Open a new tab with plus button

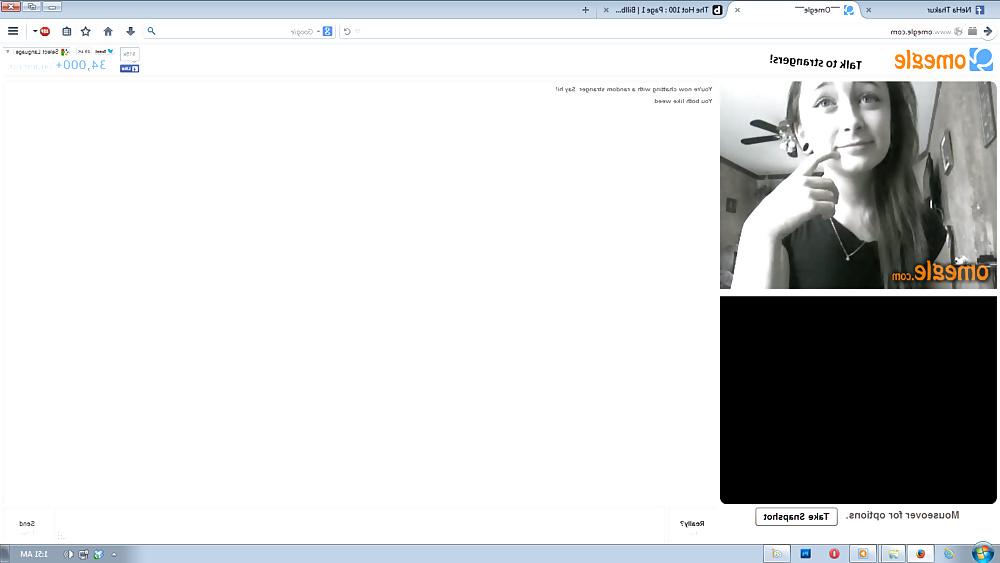(585, 10)
